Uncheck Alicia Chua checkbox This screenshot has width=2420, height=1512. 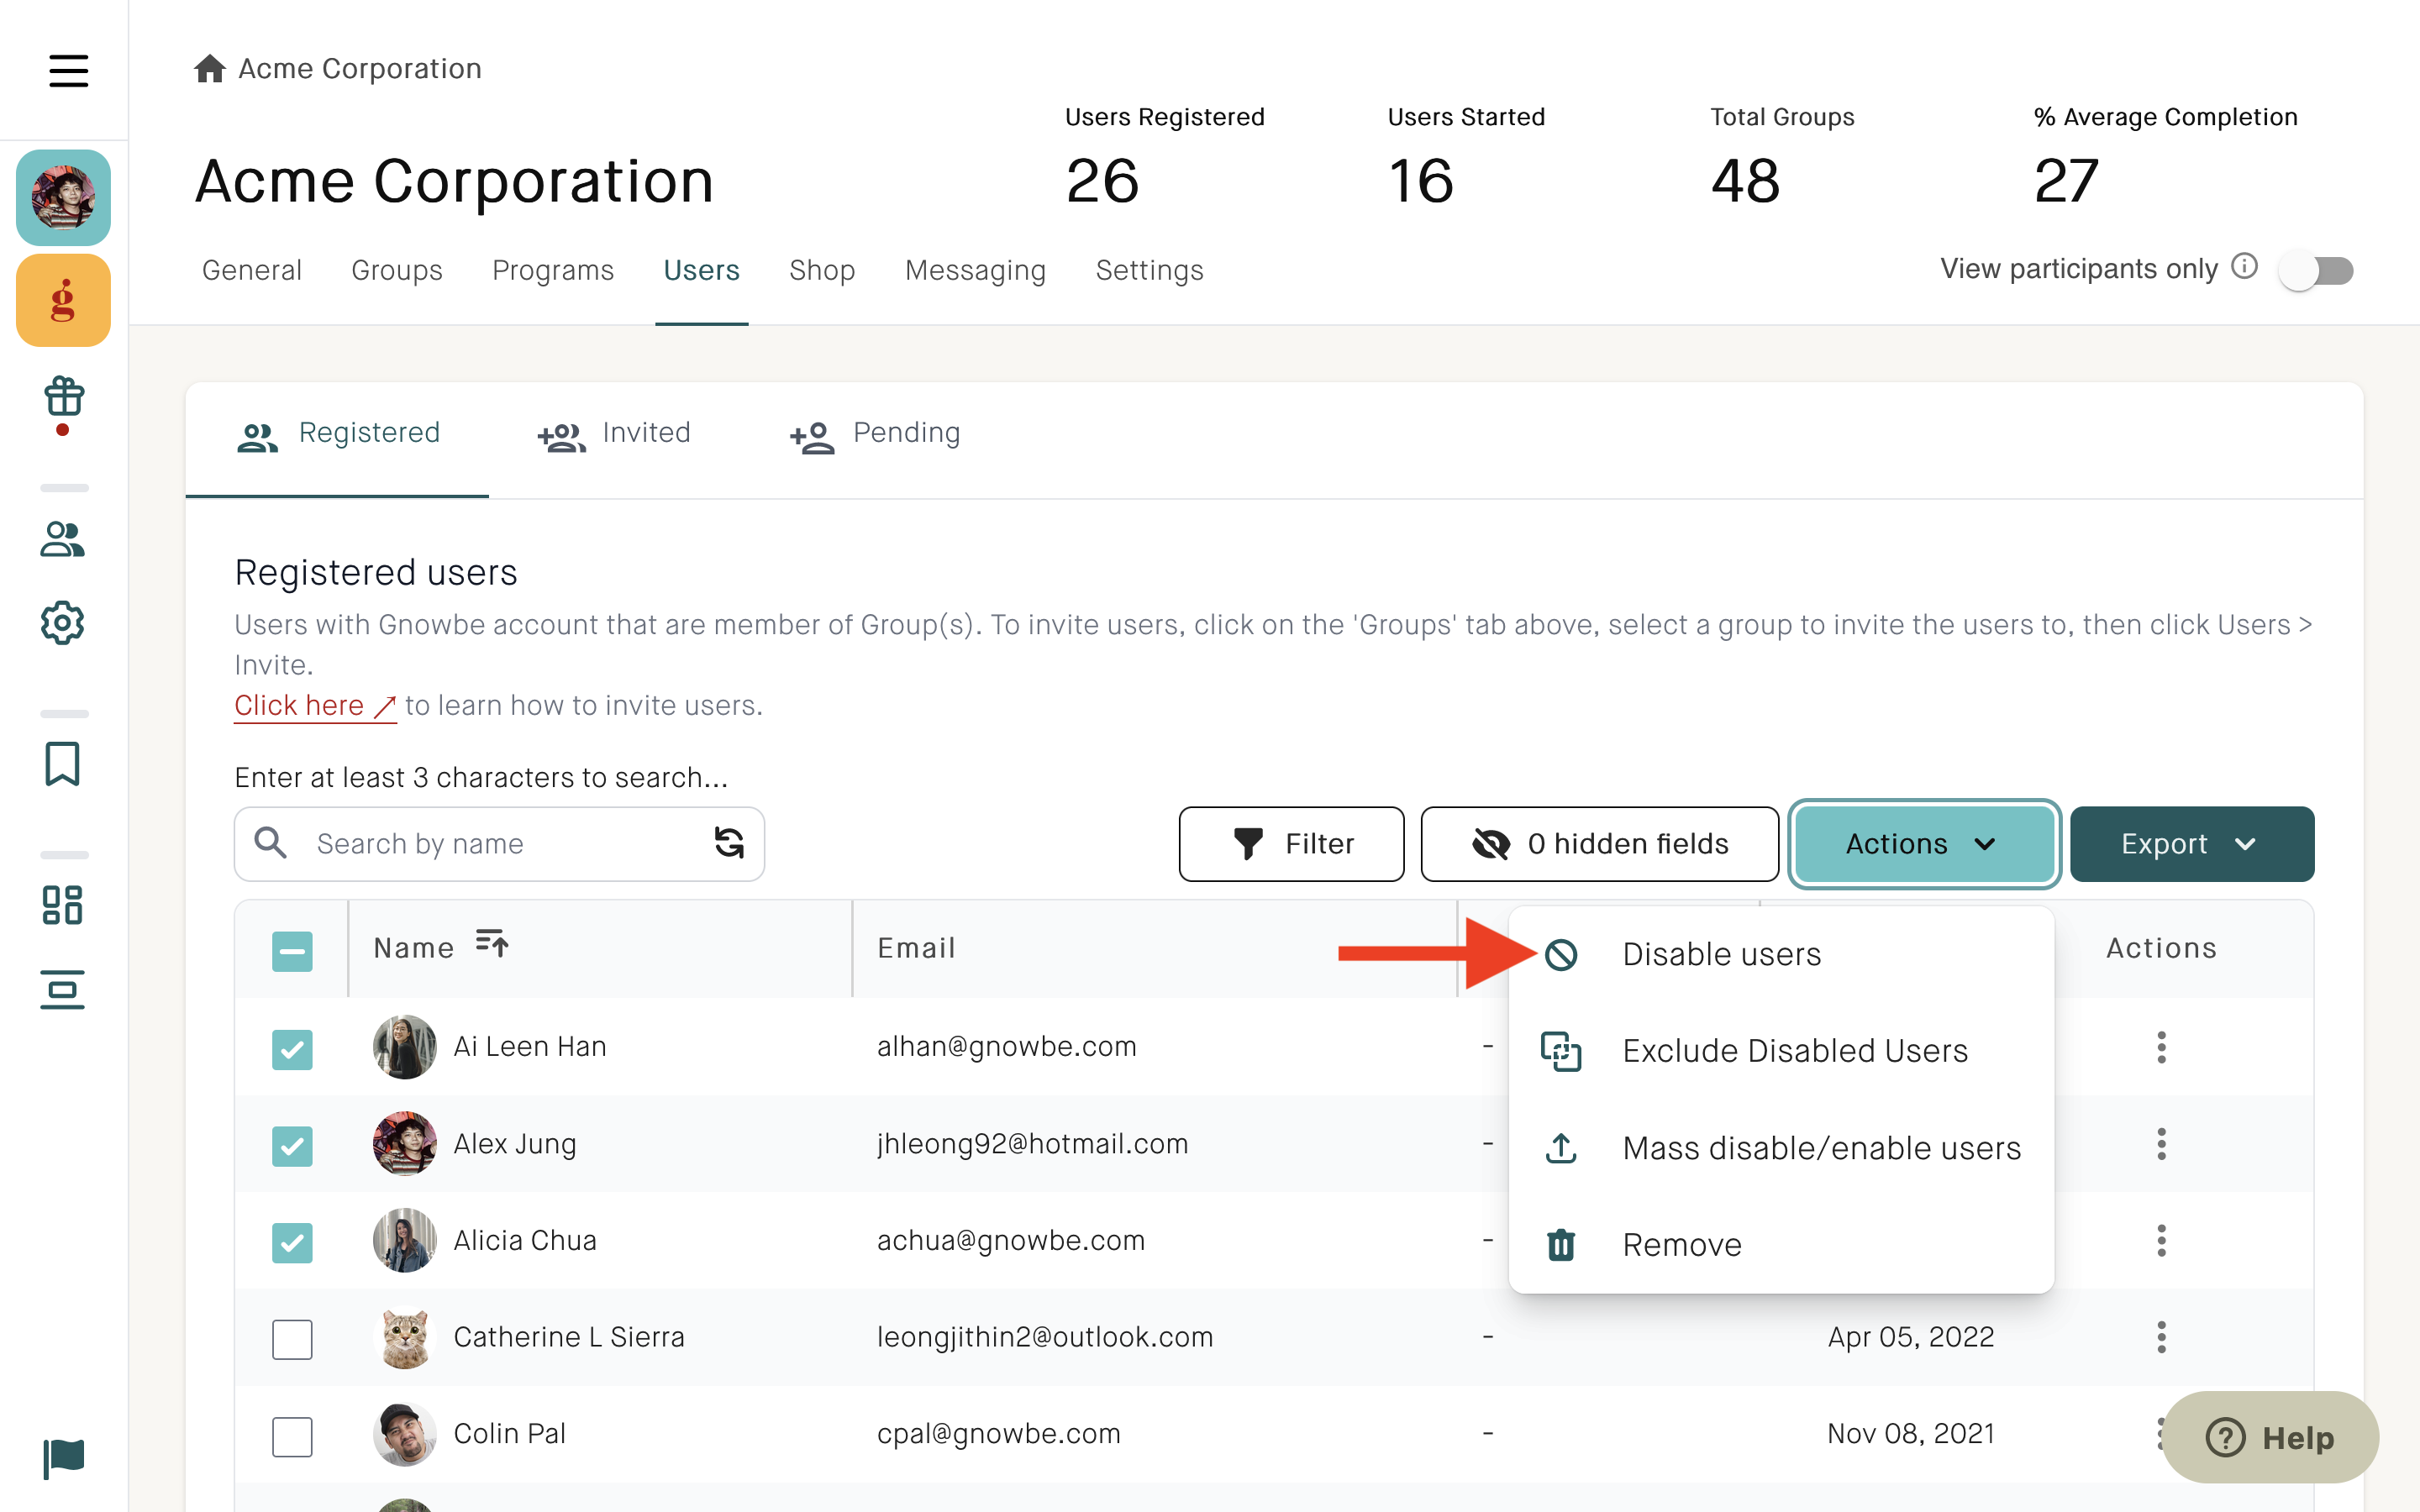click(292, 1243)
